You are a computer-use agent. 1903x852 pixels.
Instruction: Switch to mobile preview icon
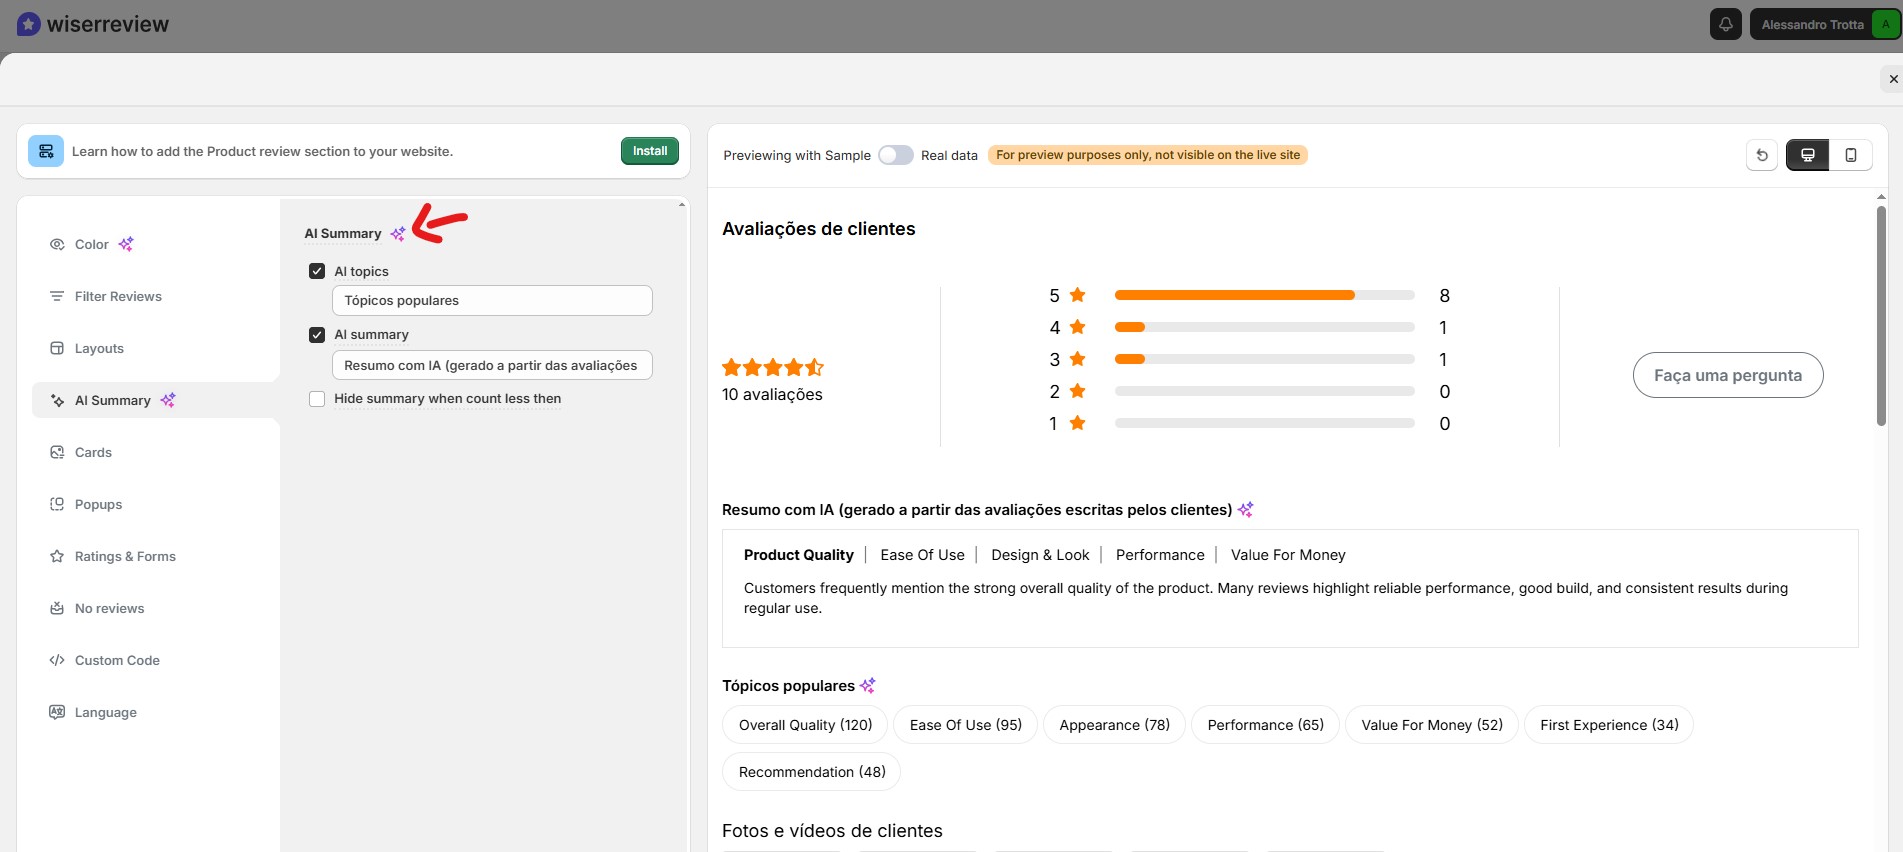pos(1850,155)
